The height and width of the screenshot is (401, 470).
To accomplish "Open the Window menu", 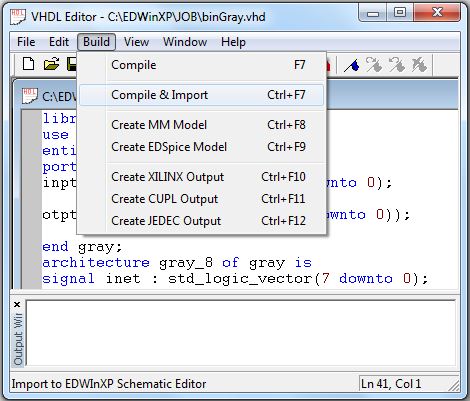I will 185,42.
